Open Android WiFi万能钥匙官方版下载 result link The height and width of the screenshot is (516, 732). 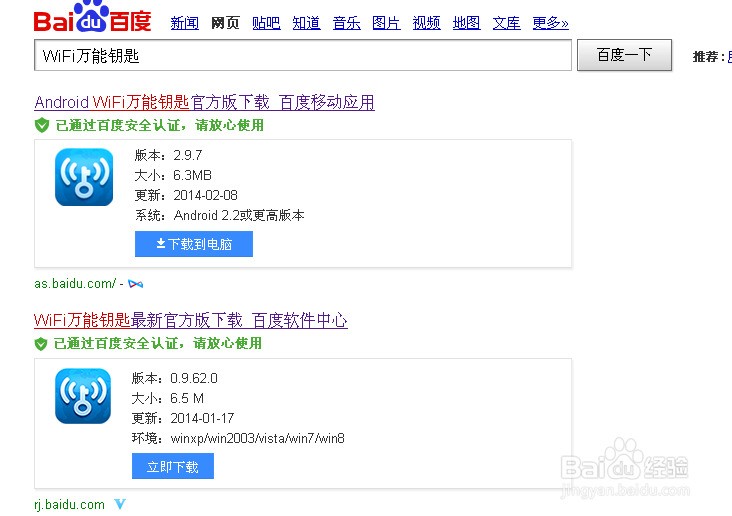tap(204, 102)
